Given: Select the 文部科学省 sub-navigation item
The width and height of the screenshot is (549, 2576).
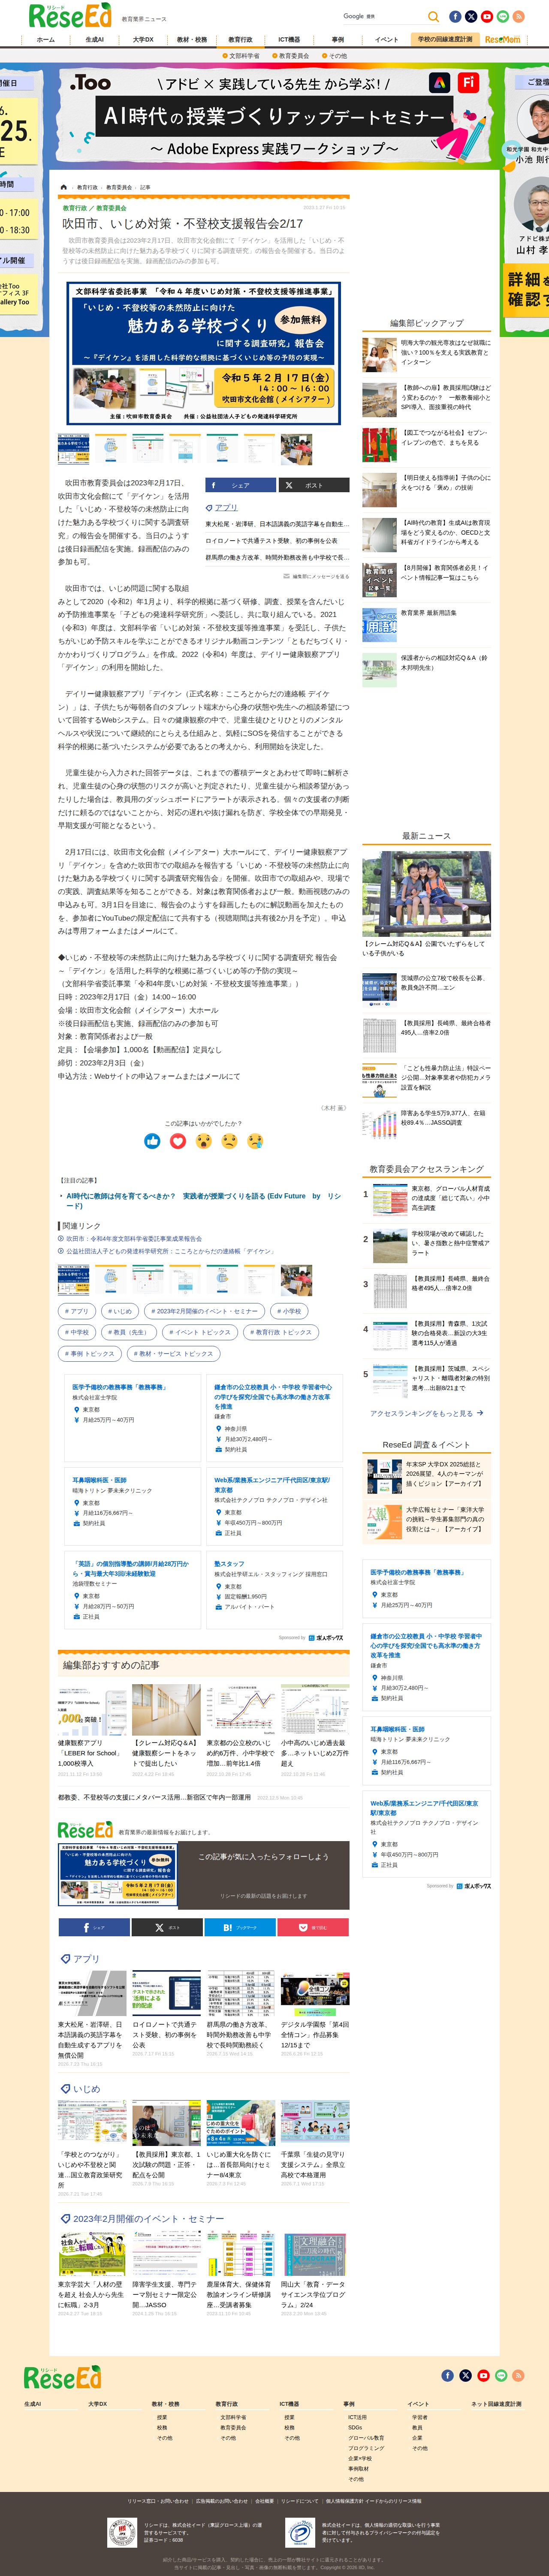Looking at the screenshot, I should [241, 56].
